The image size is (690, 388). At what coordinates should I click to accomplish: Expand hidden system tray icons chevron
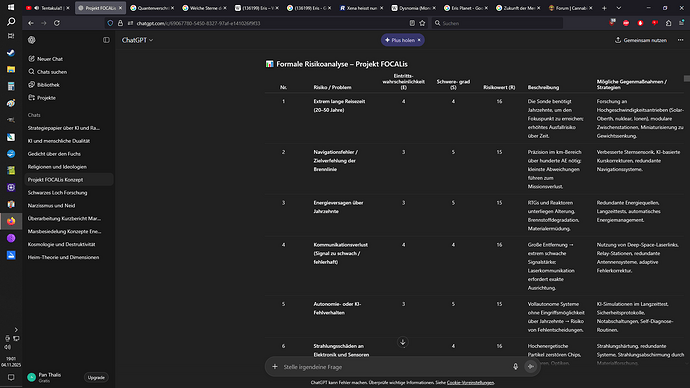tap(16, 329)
